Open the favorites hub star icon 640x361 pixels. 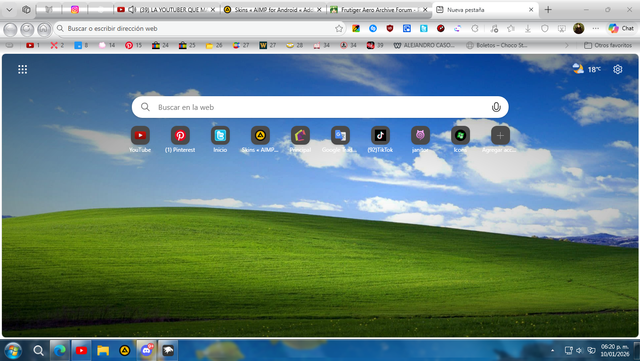pyautogui.click(x=511, y=29)
